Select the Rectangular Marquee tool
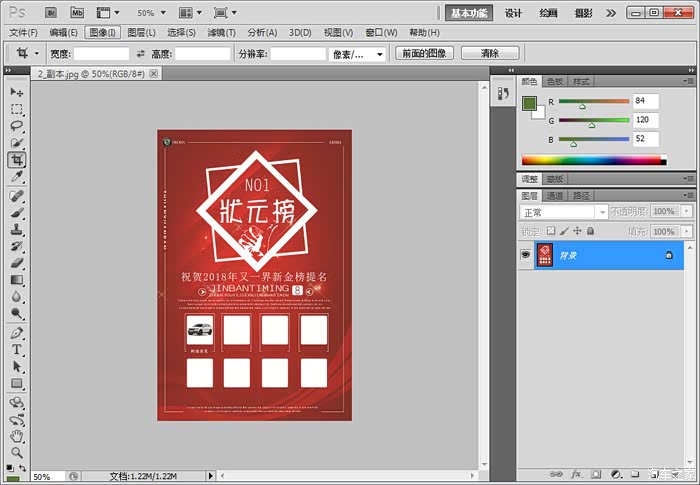Viewport: 700px width, 485px height. coord(17,109)
